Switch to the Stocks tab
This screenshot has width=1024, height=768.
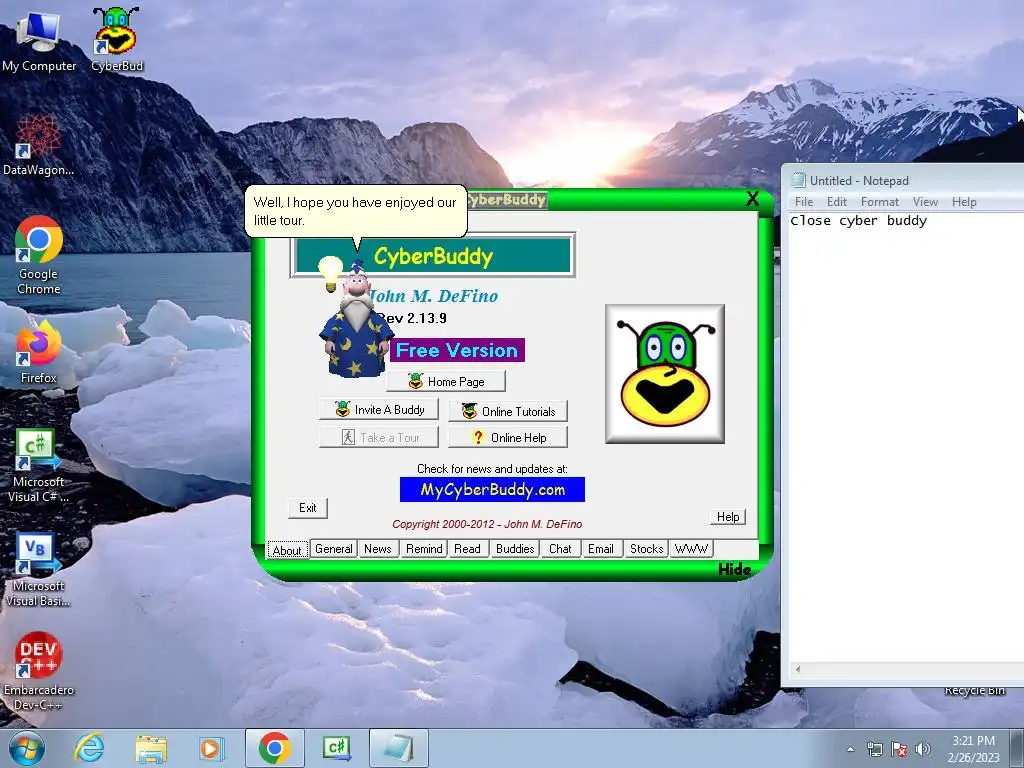coord(647,549)
